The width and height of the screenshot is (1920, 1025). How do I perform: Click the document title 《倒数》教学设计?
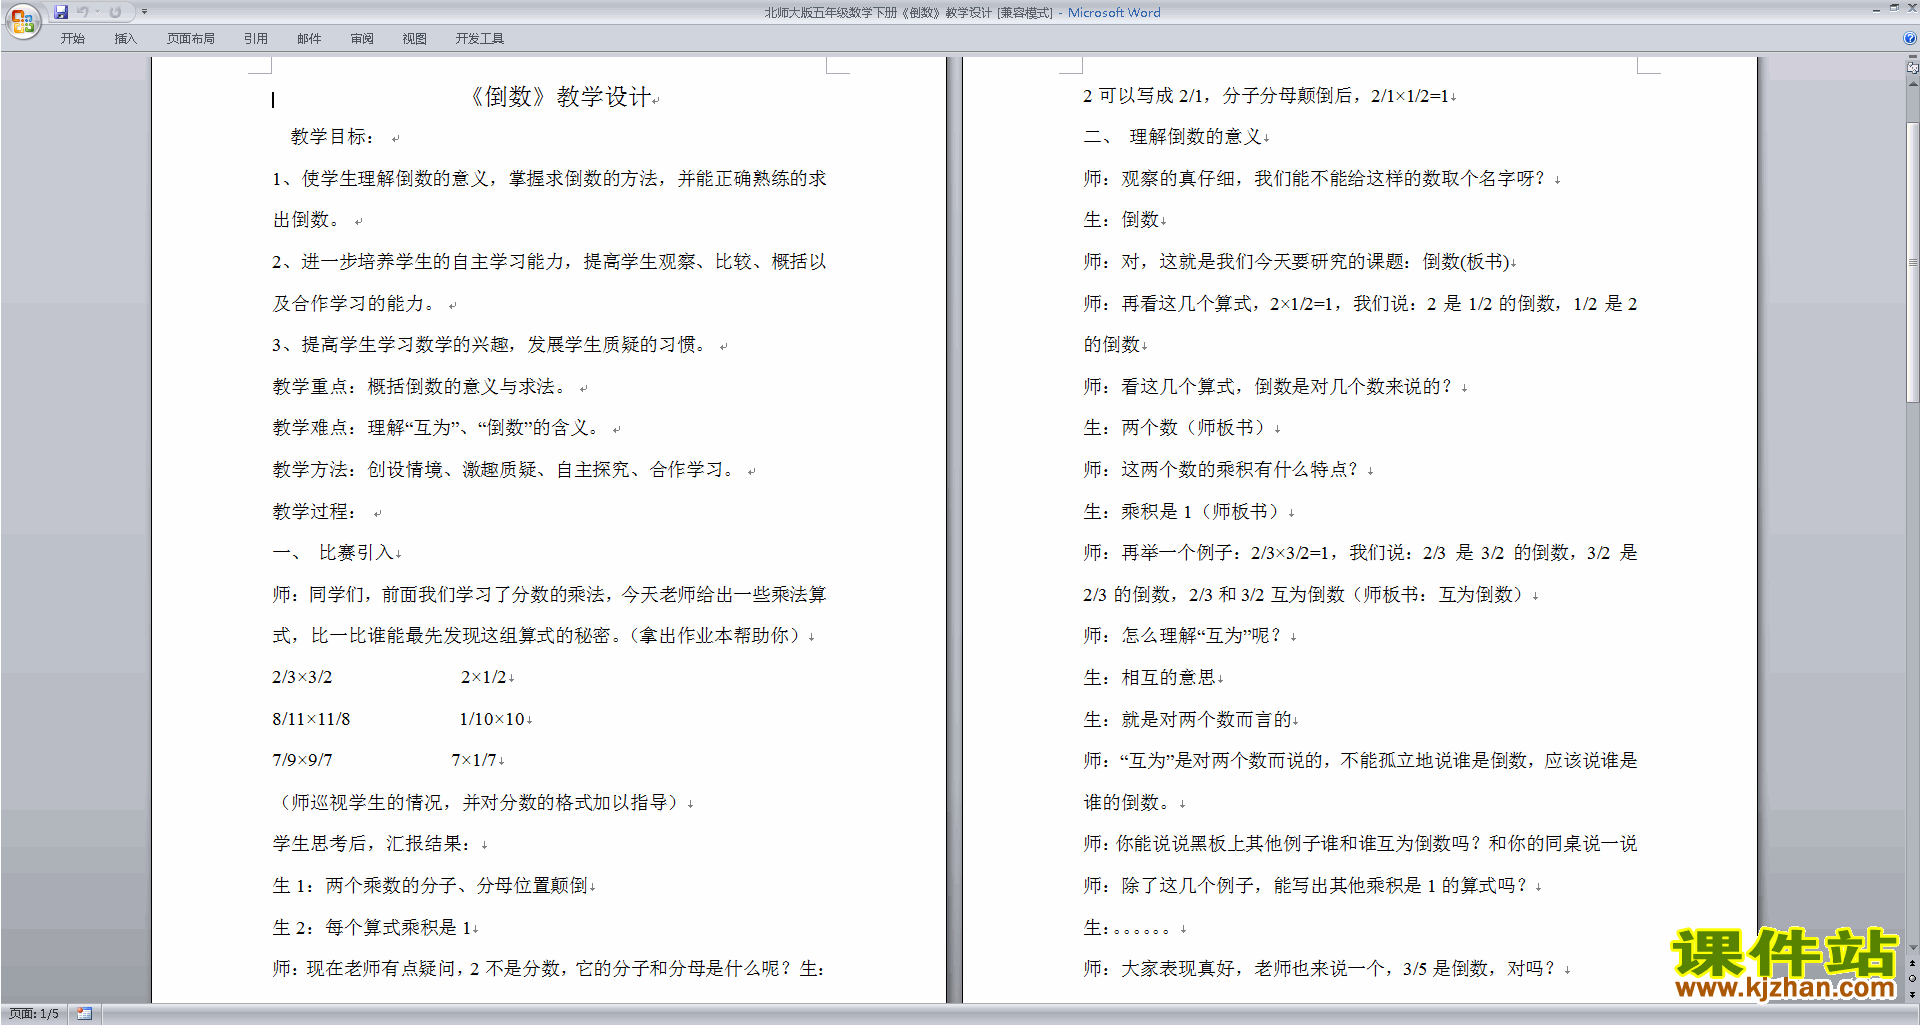(x=561, y=97)
